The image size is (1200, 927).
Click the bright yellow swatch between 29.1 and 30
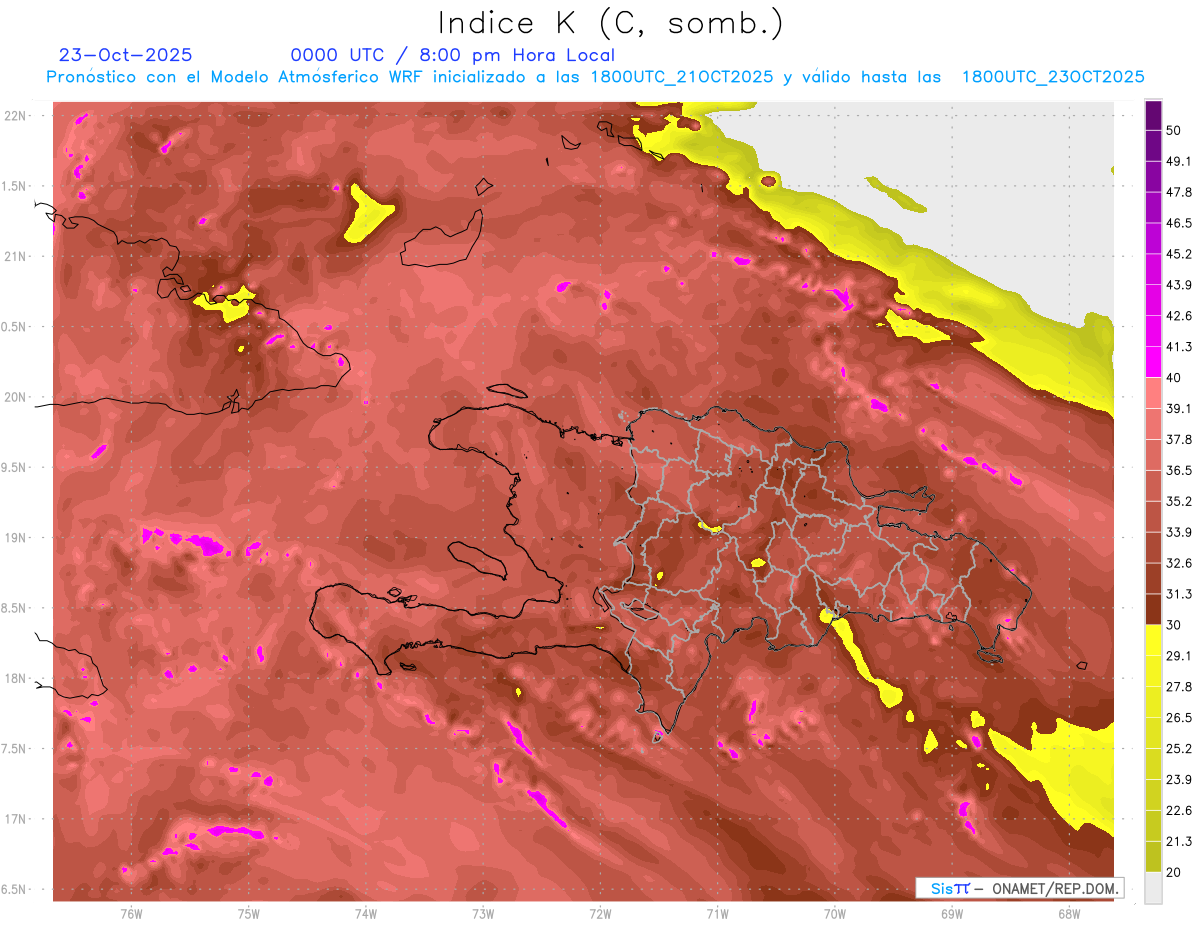point(1153,640)
